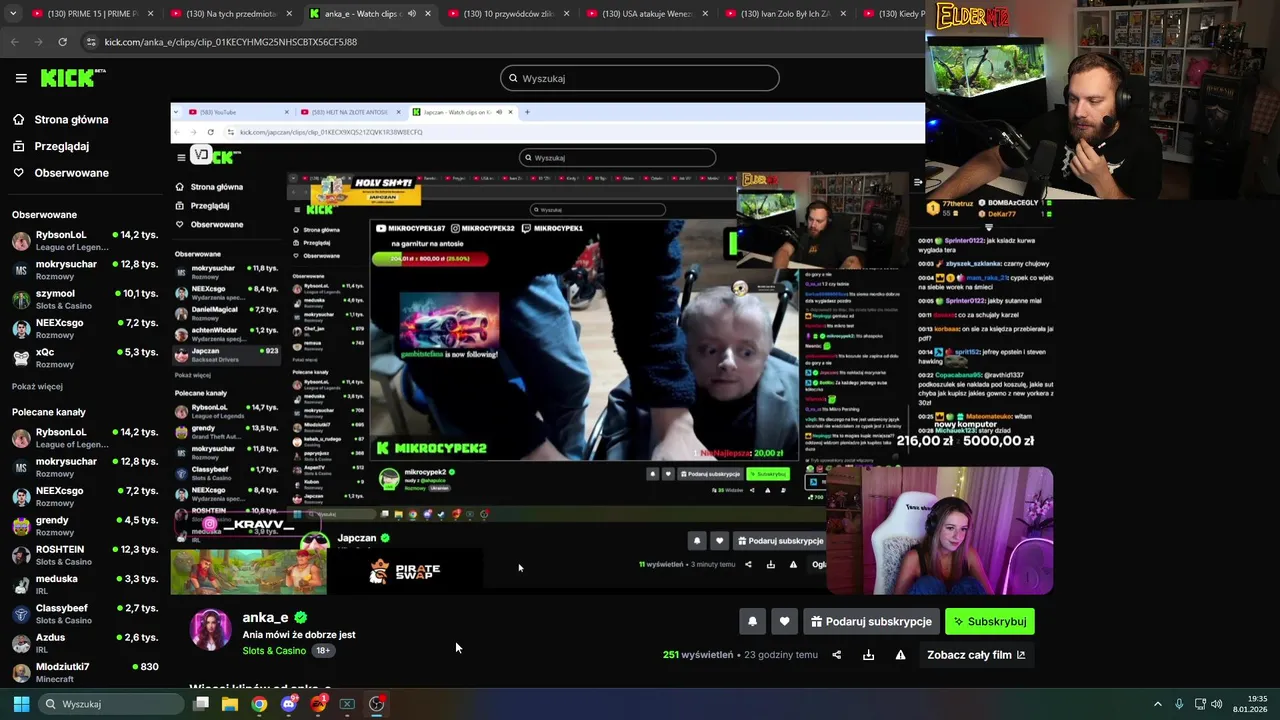The height and width of the screenshot is (720, 1280).
Task: Open the volume icon in system tray
Action: pyautogui.click(x=1217, y=704)
